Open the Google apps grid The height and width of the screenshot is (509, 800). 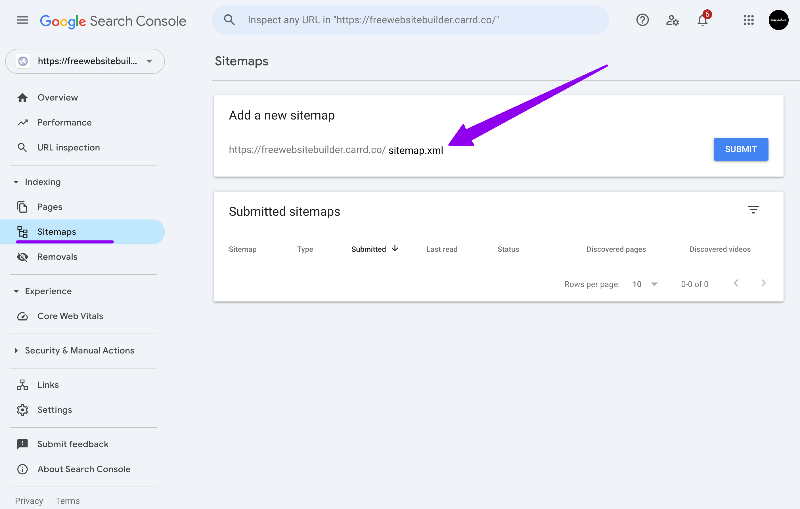pos(748,20)
